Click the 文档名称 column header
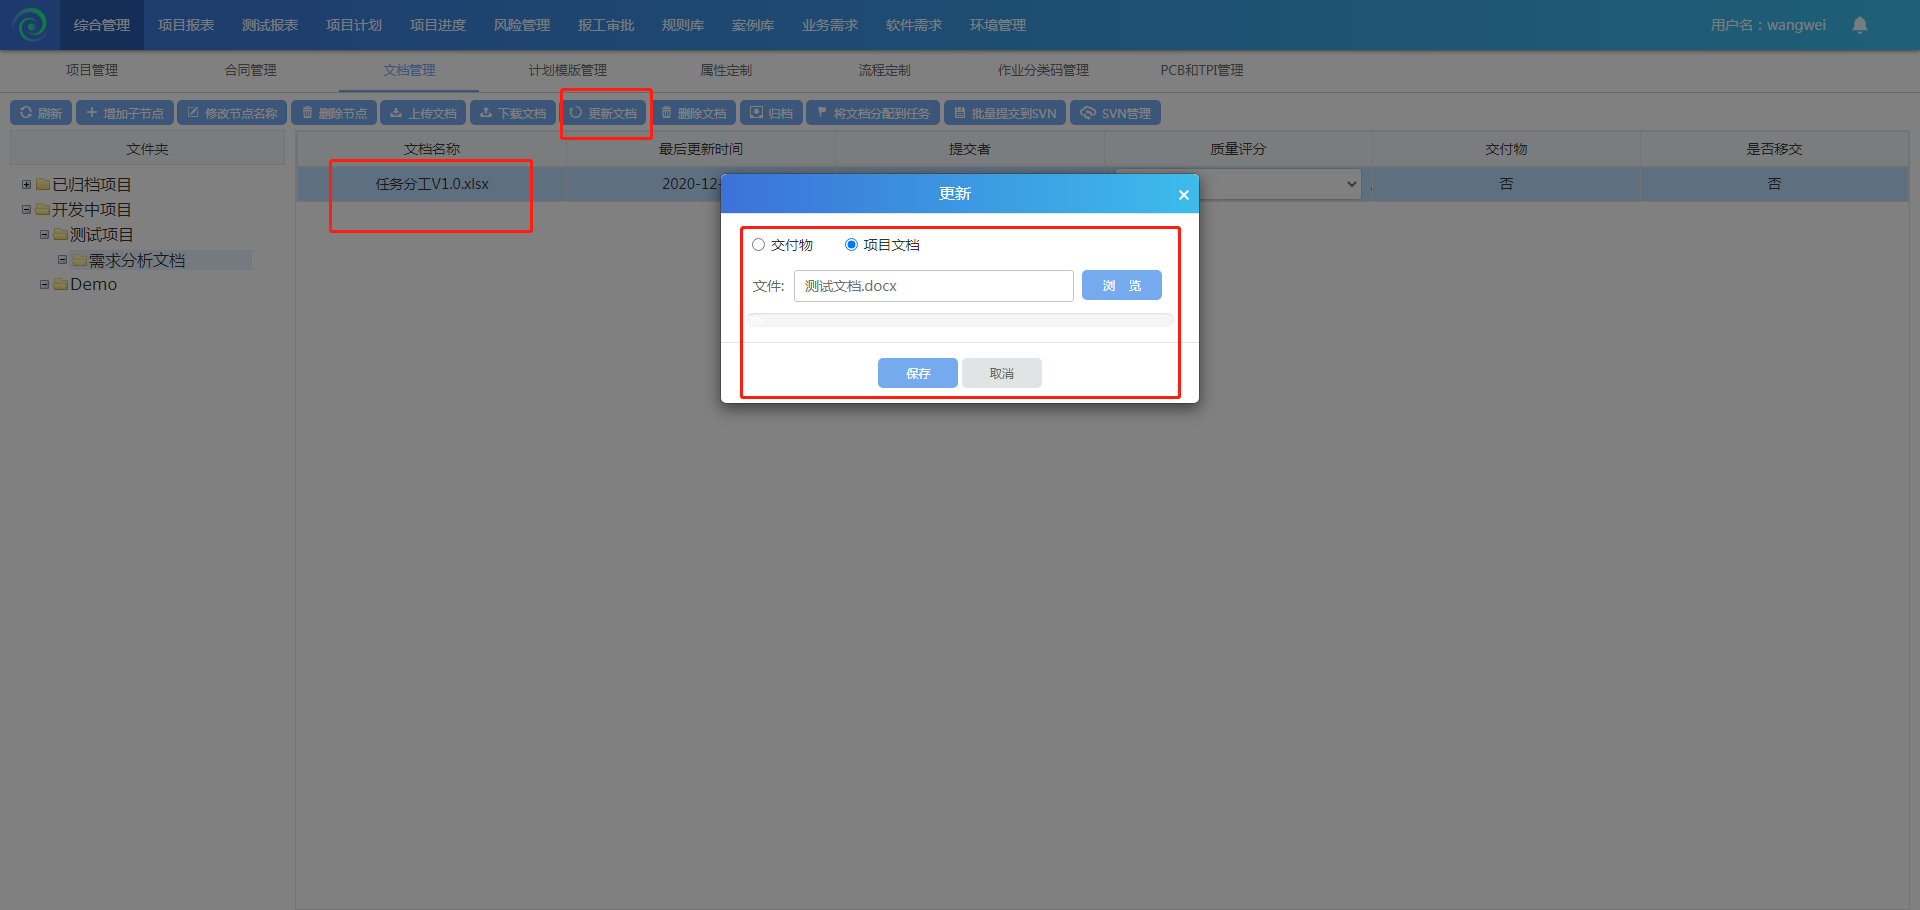Screen dimensions: 1920x910 coord(432,149)
